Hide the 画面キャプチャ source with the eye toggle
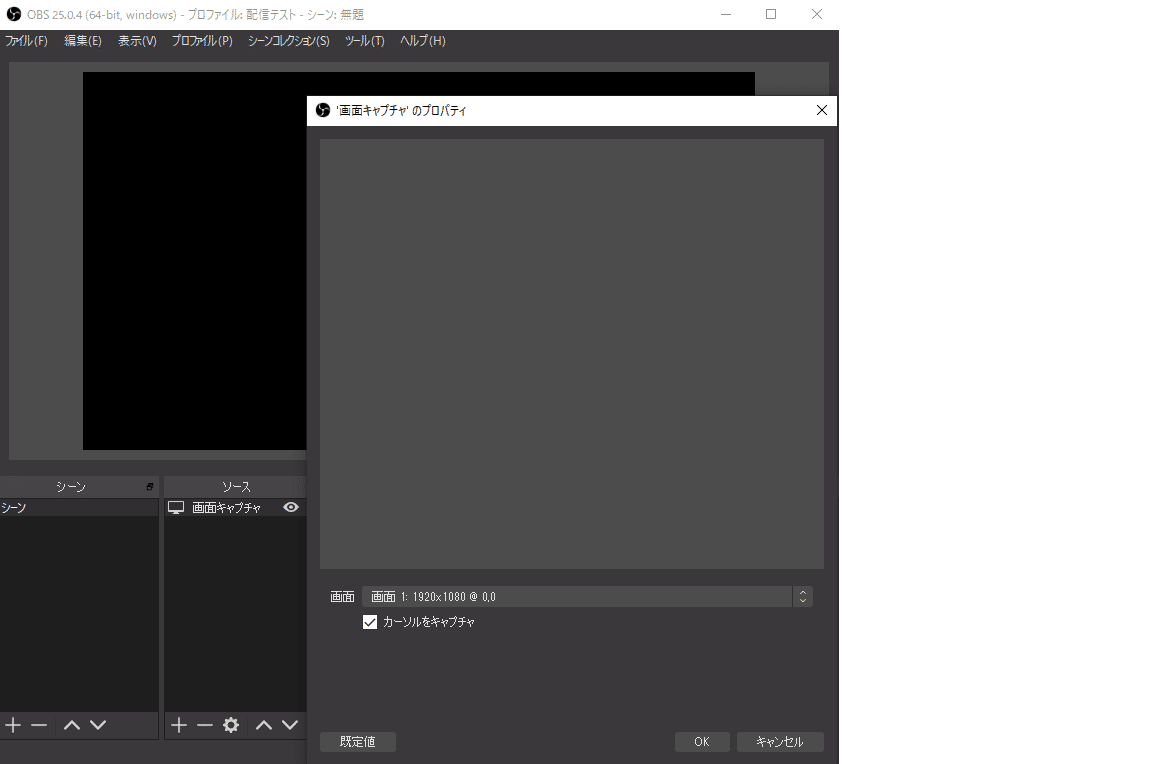The width and height of the screenshot is (1152, 764). [291, 507]
